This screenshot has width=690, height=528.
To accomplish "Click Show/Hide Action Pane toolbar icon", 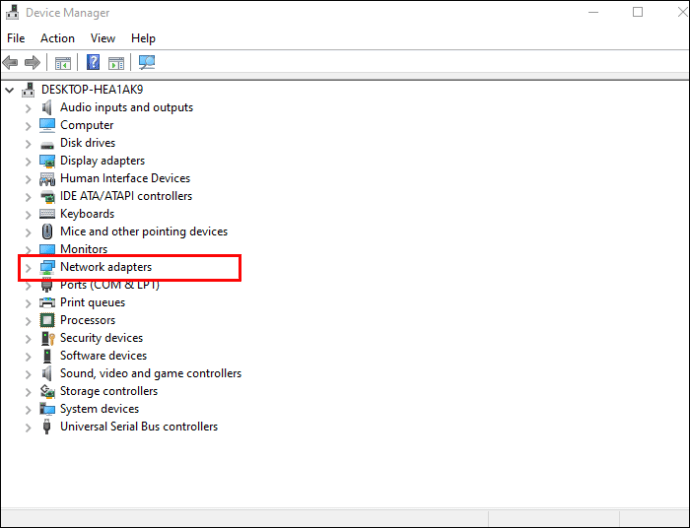I will [x=116, y=63].
